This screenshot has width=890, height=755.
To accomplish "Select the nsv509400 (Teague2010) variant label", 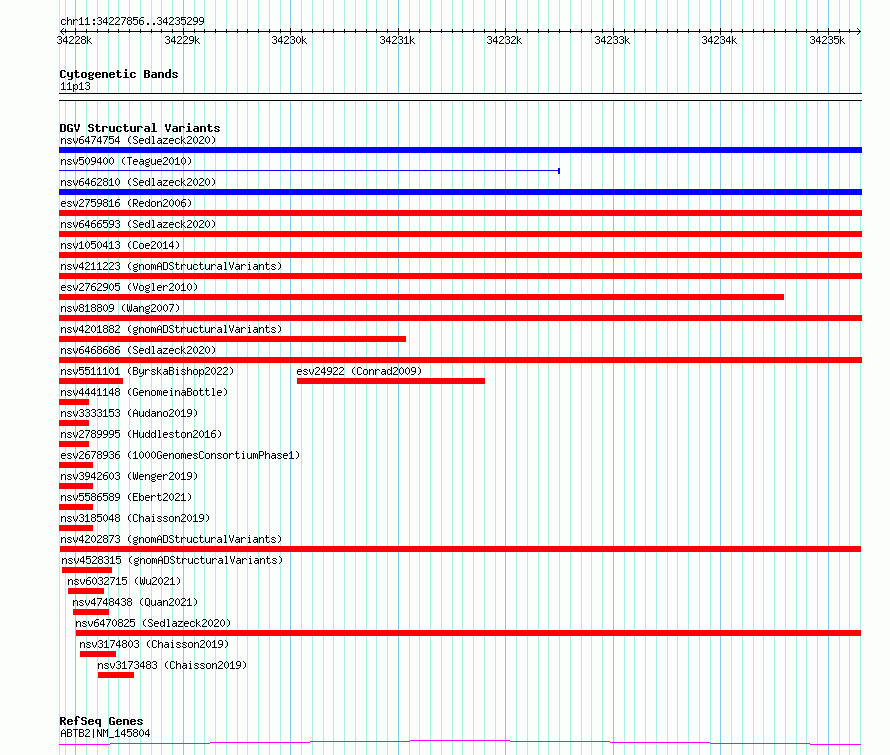I will click(x=126, y=161).
